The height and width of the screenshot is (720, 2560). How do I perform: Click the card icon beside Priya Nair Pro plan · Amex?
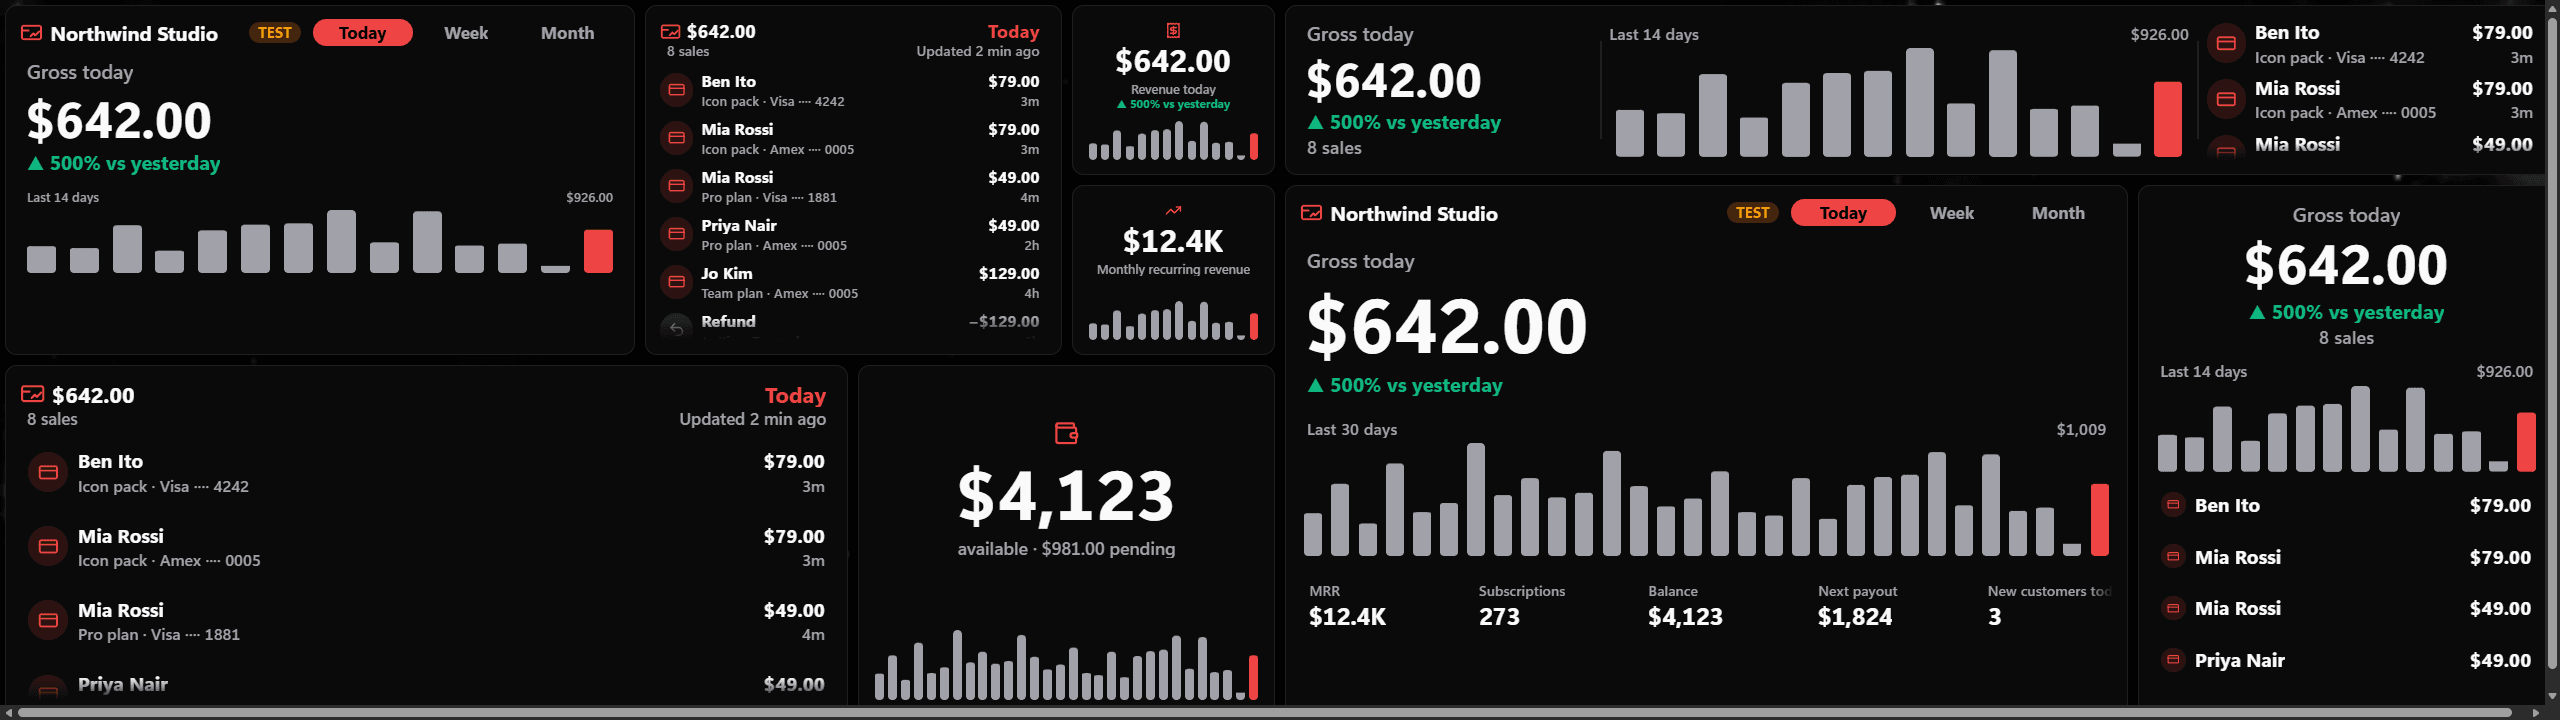(676, 234)
